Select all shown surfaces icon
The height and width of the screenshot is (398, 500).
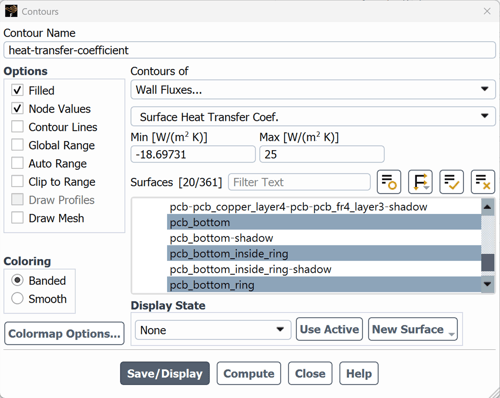(x=451, y=182)
